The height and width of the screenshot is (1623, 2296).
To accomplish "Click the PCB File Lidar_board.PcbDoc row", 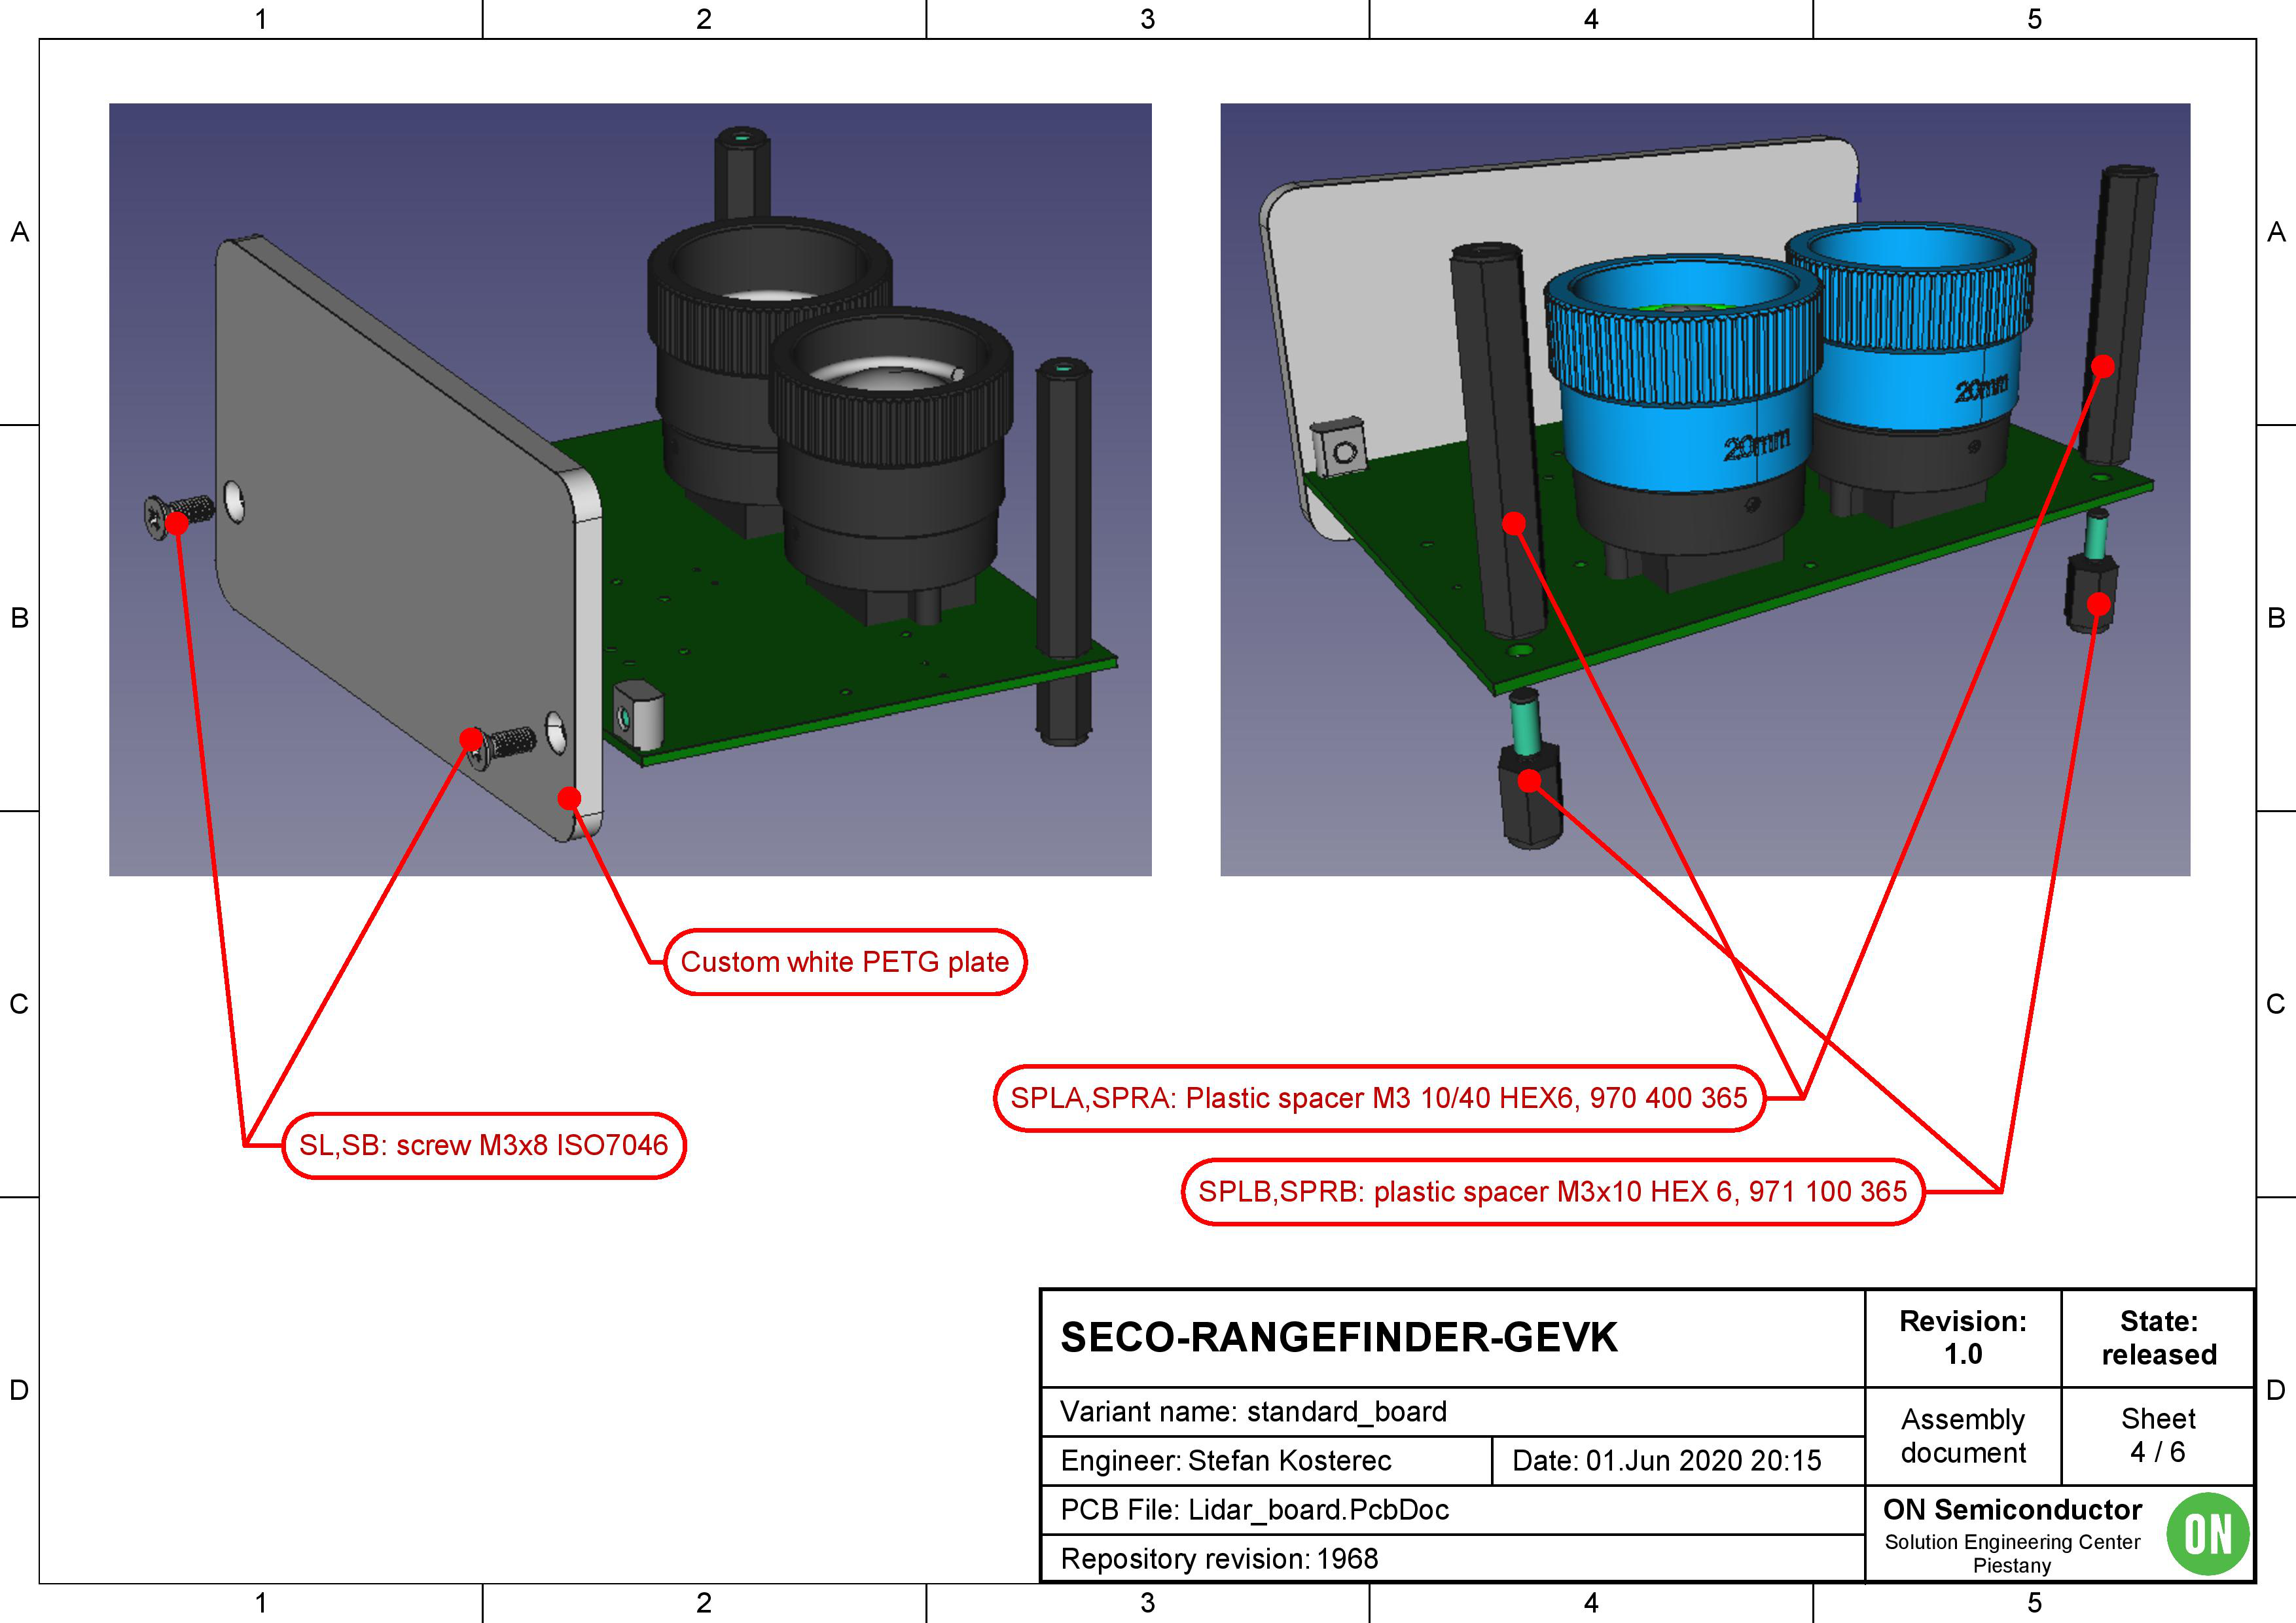I will [1254, 1510].
